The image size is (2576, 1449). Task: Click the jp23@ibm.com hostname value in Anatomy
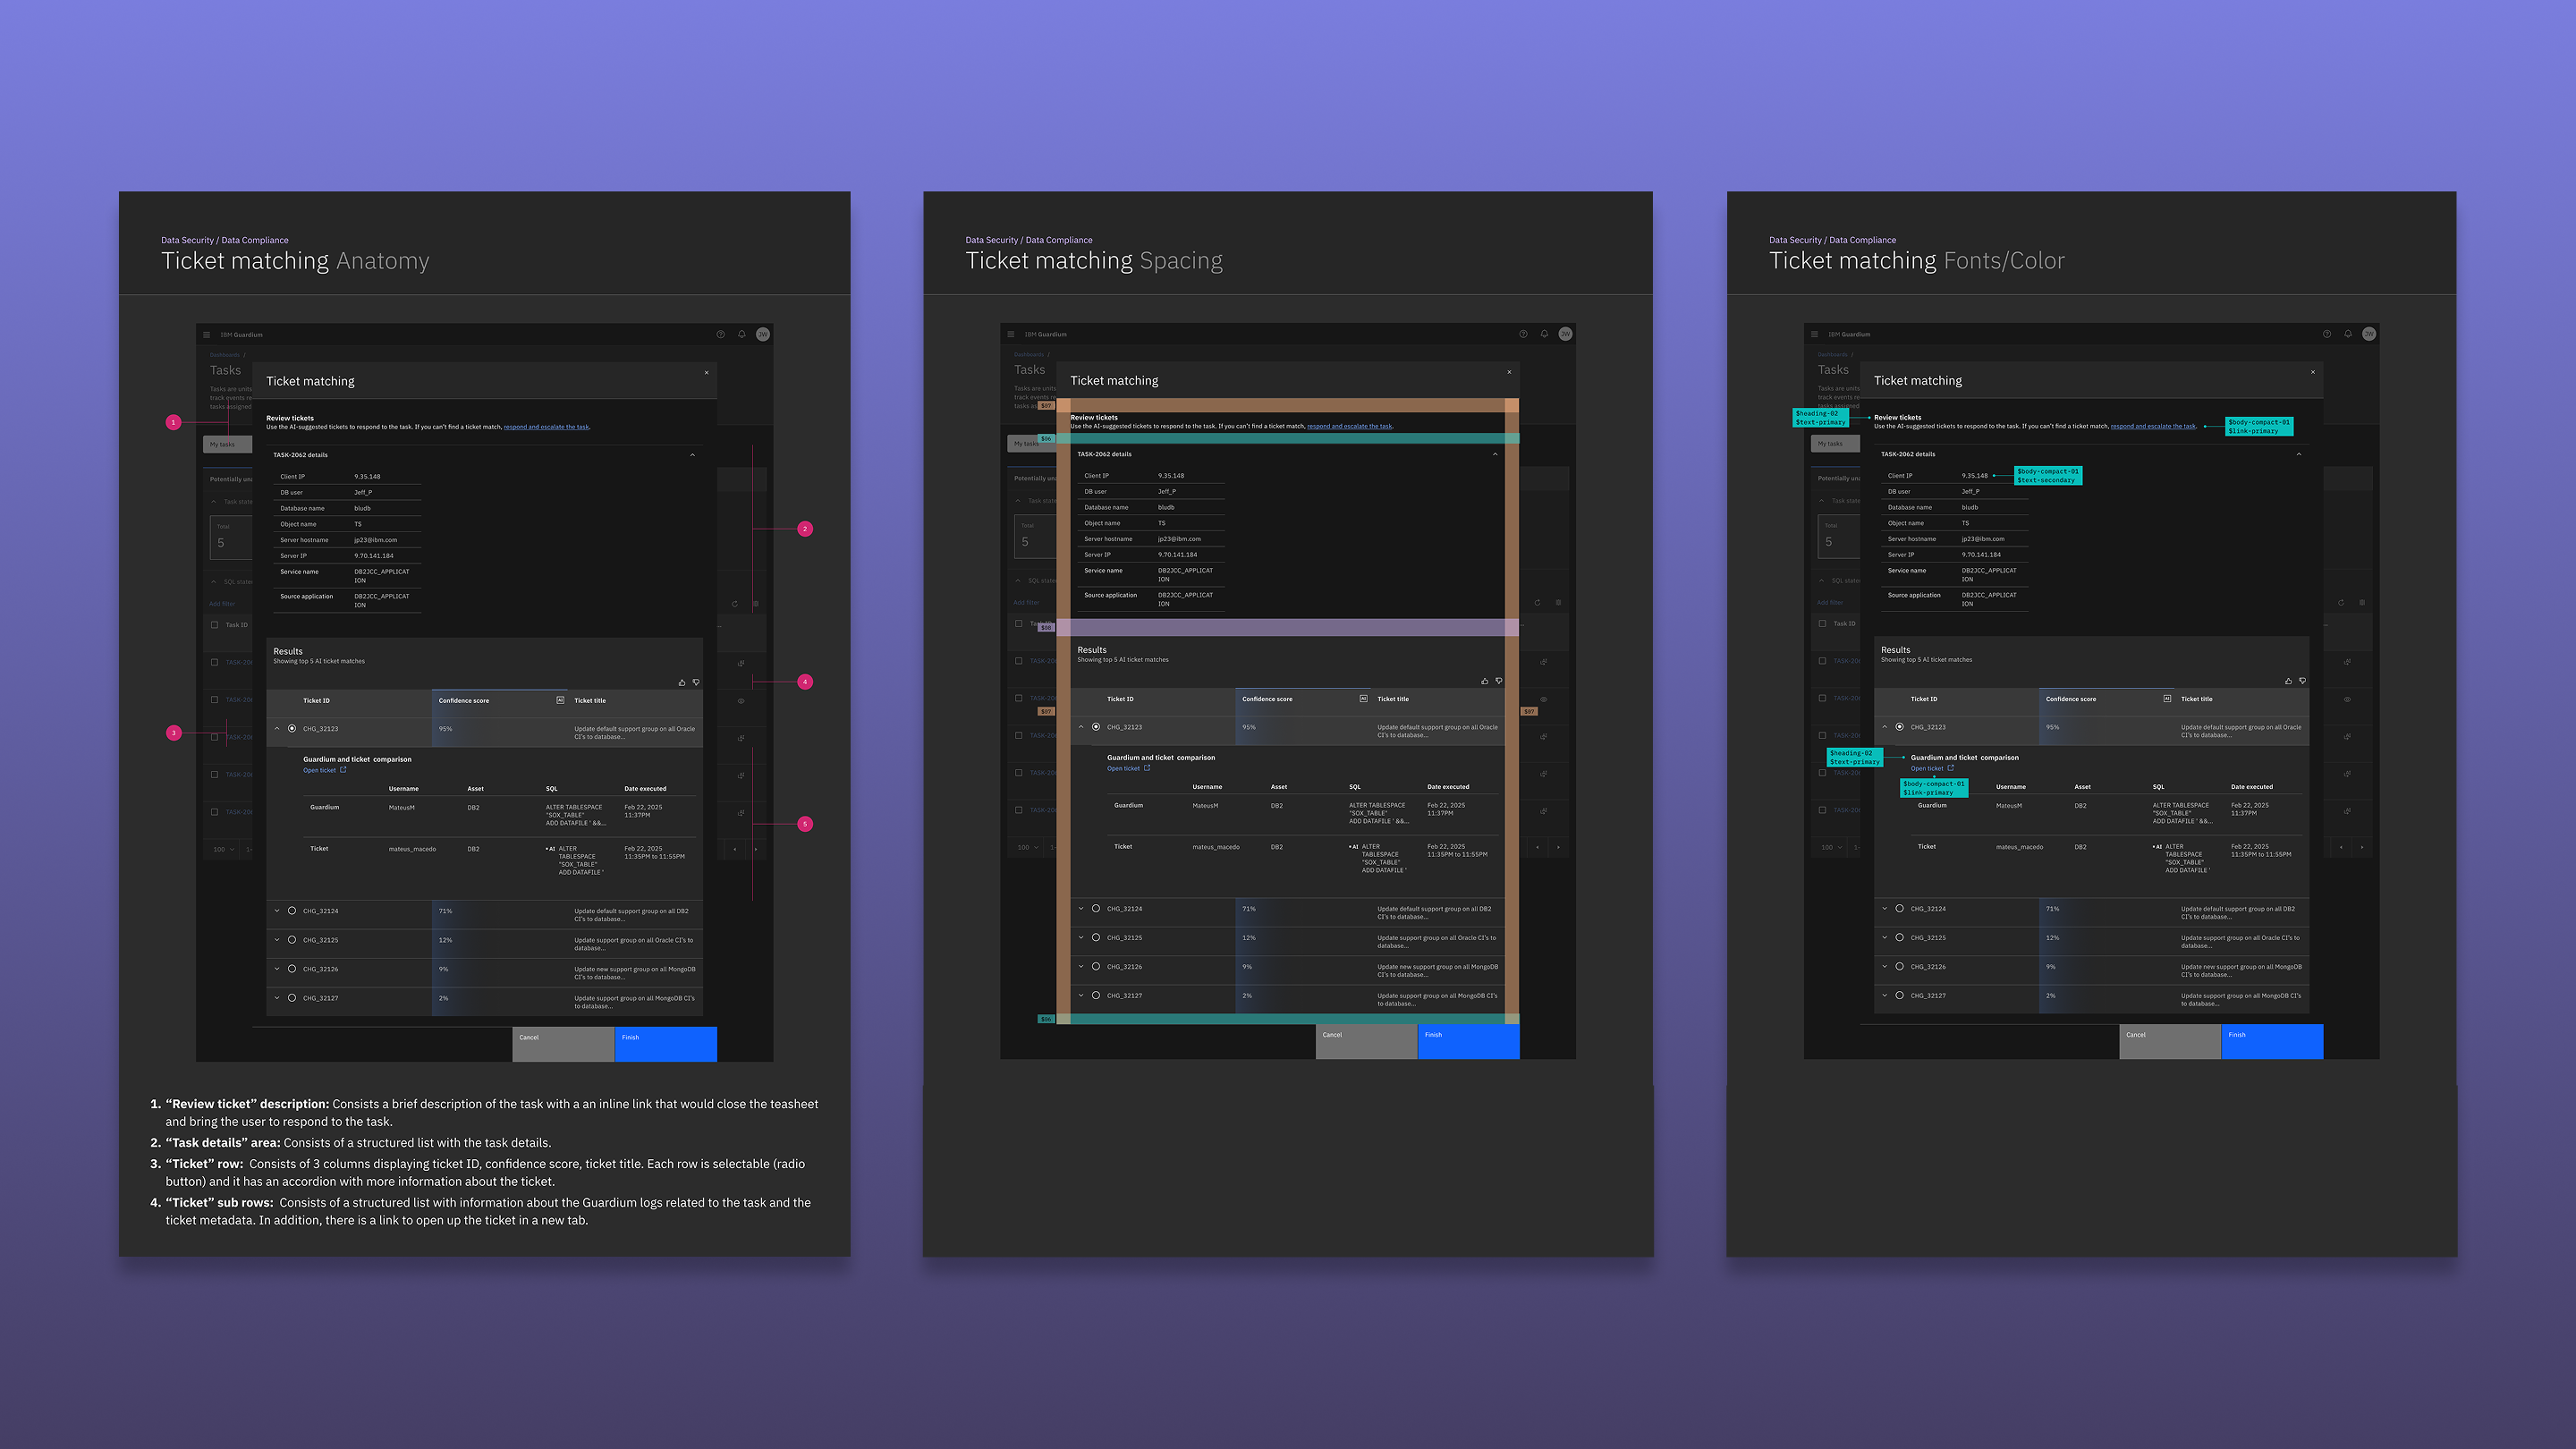point(375,540)
